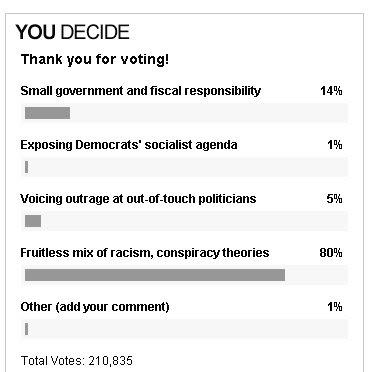Click the 'Thank you for voting!' message
388x372 pixels.
click(x=95, y=59)
